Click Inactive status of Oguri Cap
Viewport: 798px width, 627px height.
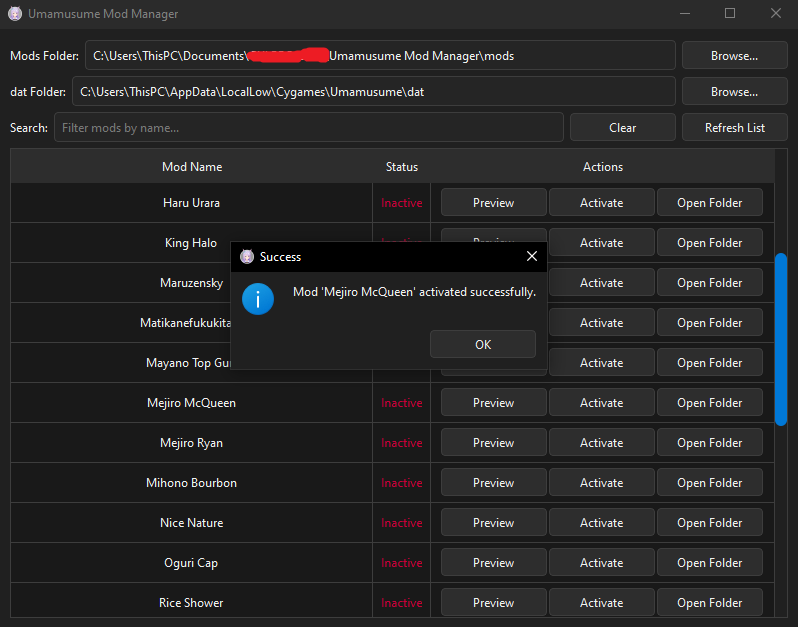(x=402, y=563)
